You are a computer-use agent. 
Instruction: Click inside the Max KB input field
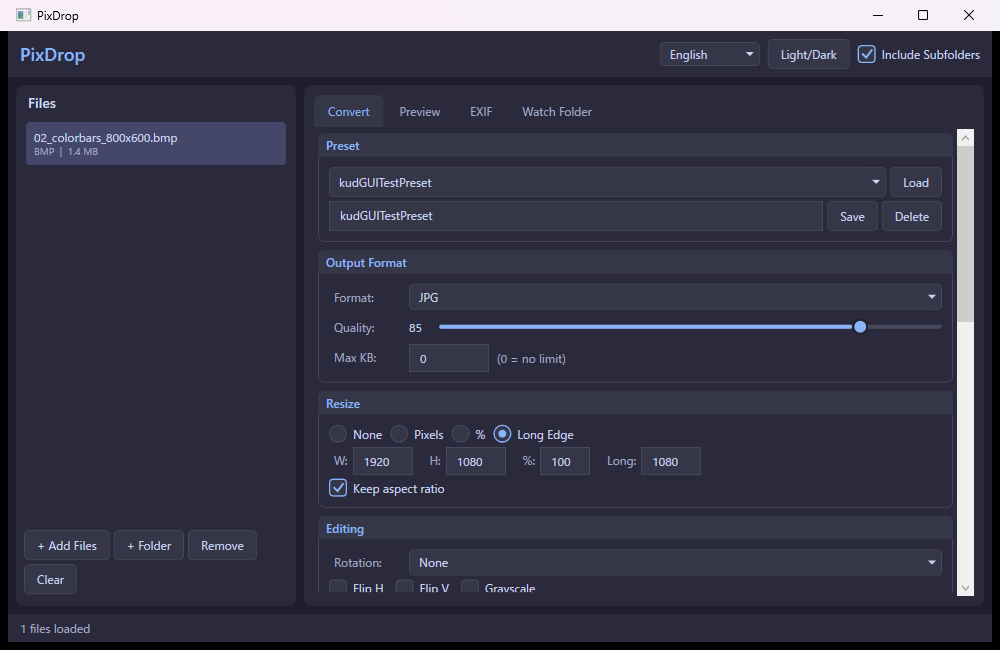448,357
